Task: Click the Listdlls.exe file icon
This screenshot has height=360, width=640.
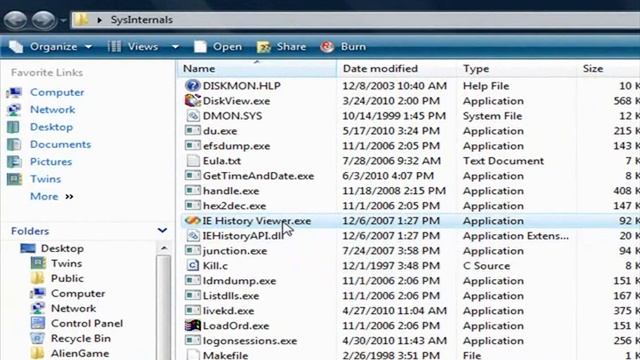Action: (192, 296)
